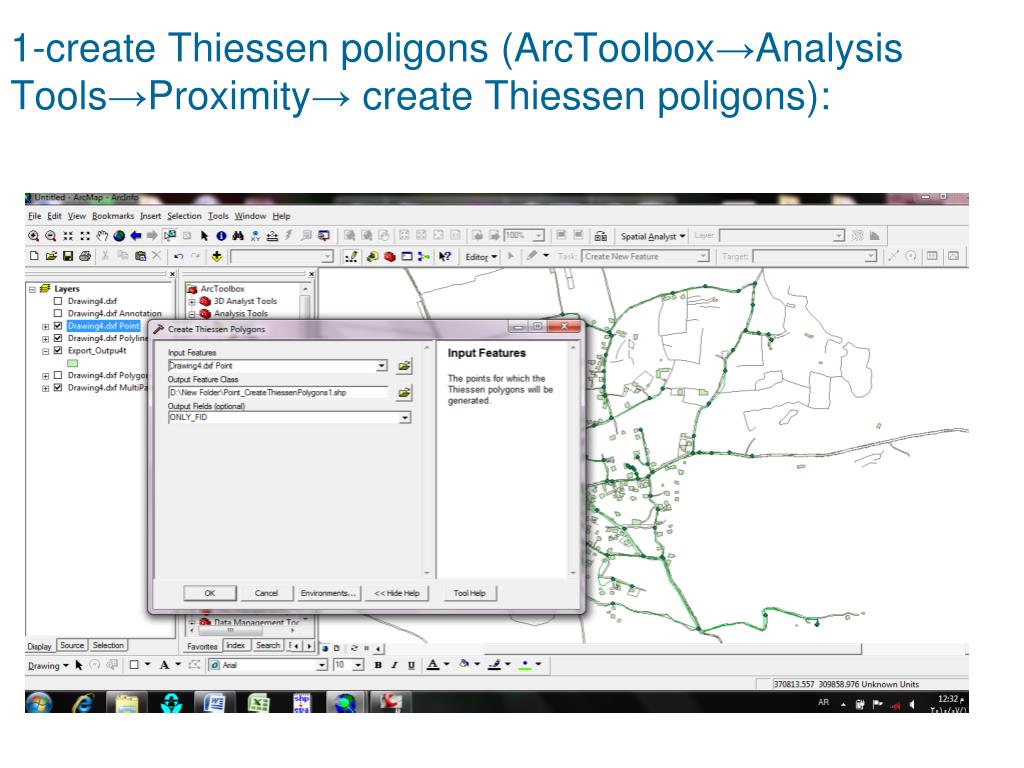The image size is (1024, 768).
Task: Switch to Source tab in table of contents
Action: point(72,645)
